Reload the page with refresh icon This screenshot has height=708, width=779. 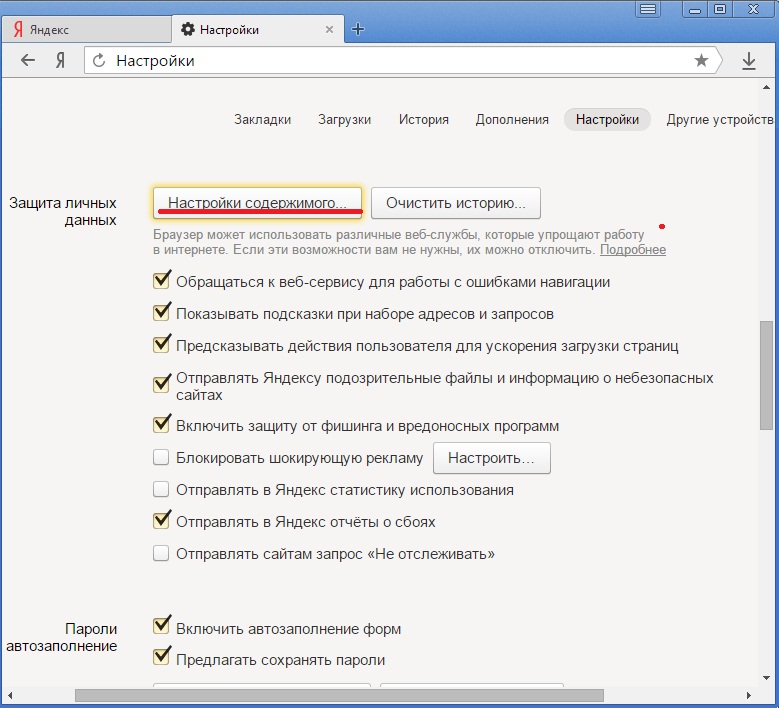pos(99,61)
